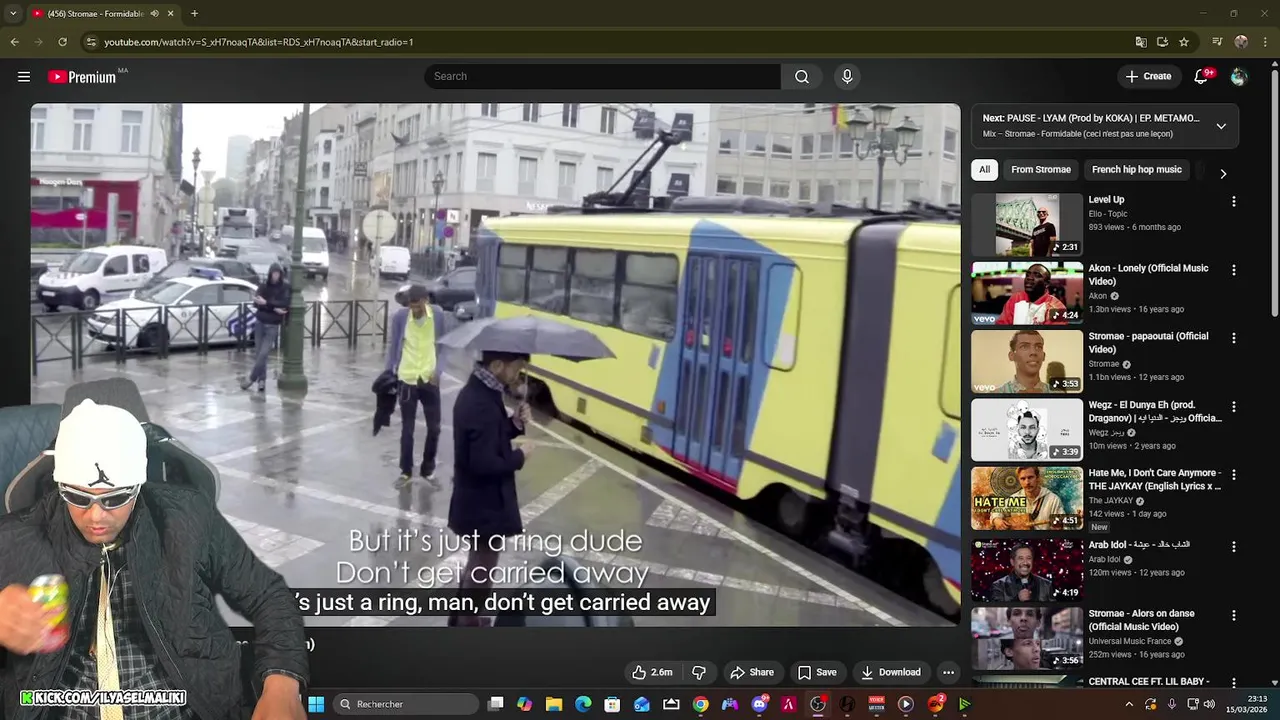Open the Stromae papaoutai thumbnail
This screenshot has width=1280, height=720.
coord(1027,361)
